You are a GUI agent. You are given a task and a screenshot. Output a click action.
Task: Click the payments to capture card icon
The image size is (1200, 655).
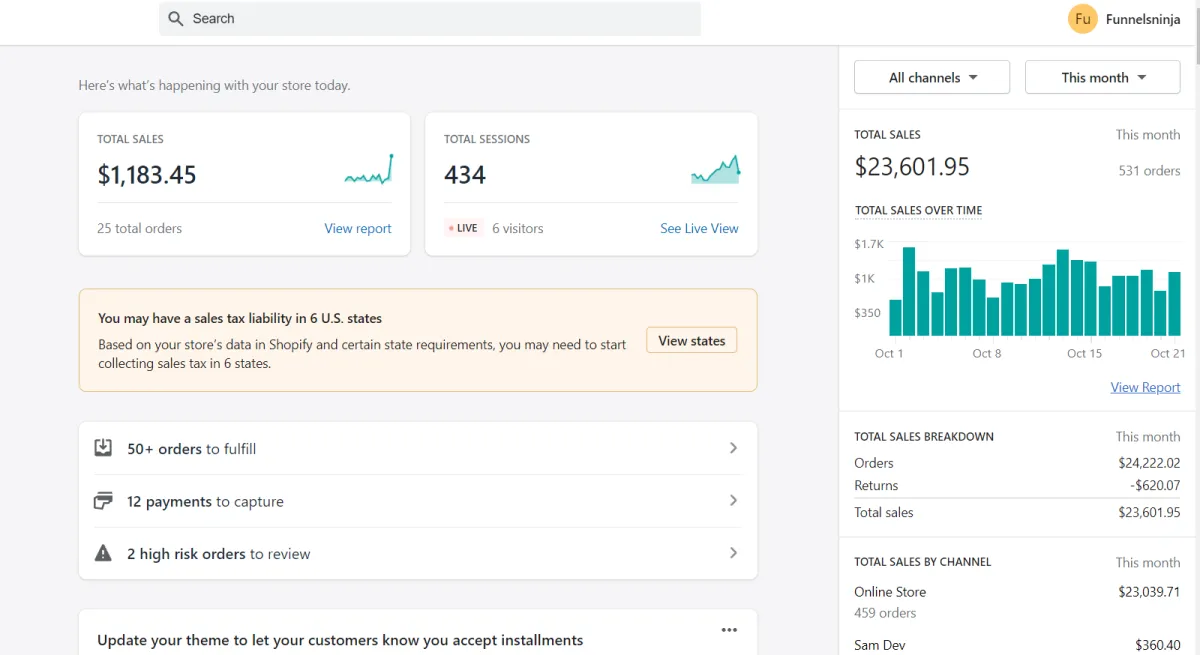(103, 501)
